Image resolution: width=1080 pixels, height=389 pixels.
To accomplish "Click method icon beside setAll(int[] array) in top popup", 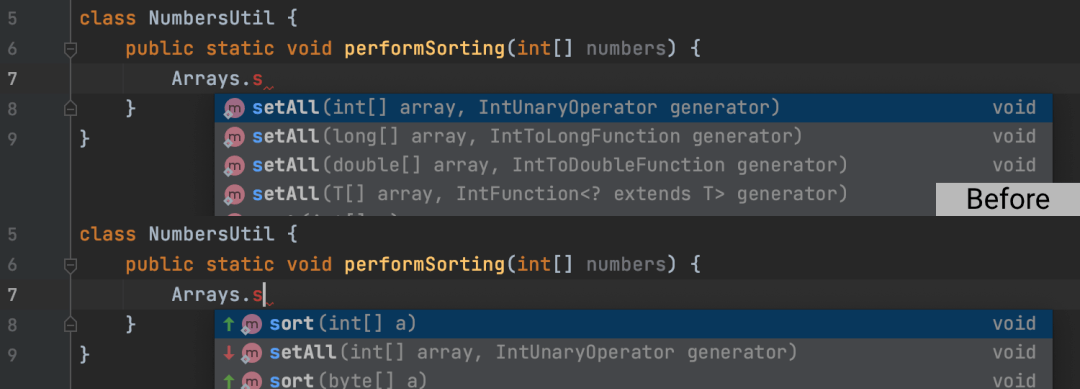I will 235,108.
